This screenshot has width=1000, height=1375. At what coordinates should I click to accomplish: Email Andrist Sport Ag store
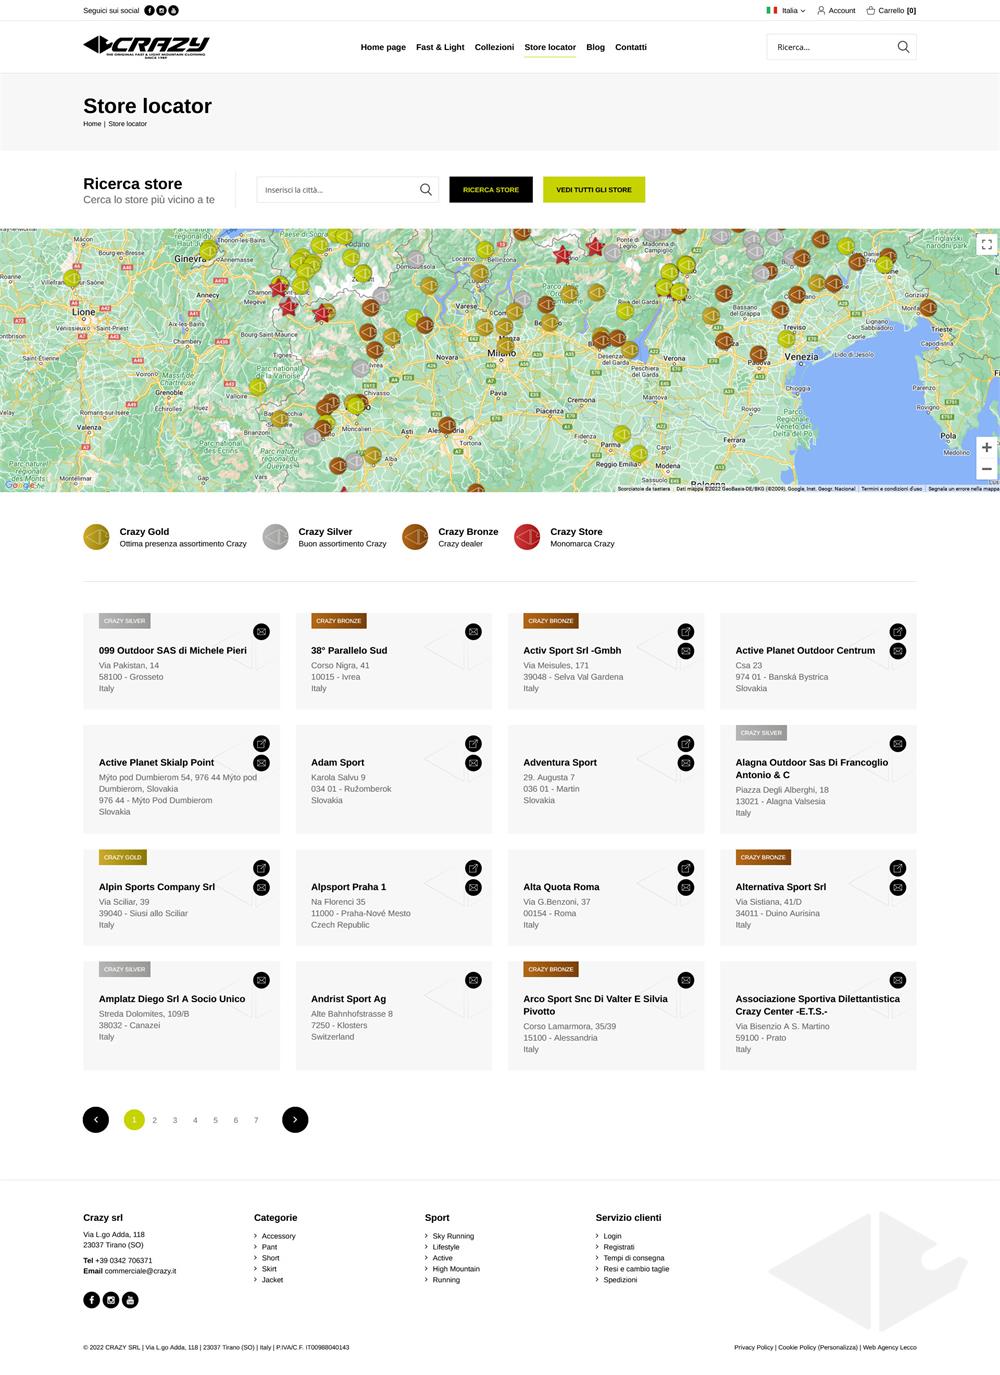coord(473,980)
